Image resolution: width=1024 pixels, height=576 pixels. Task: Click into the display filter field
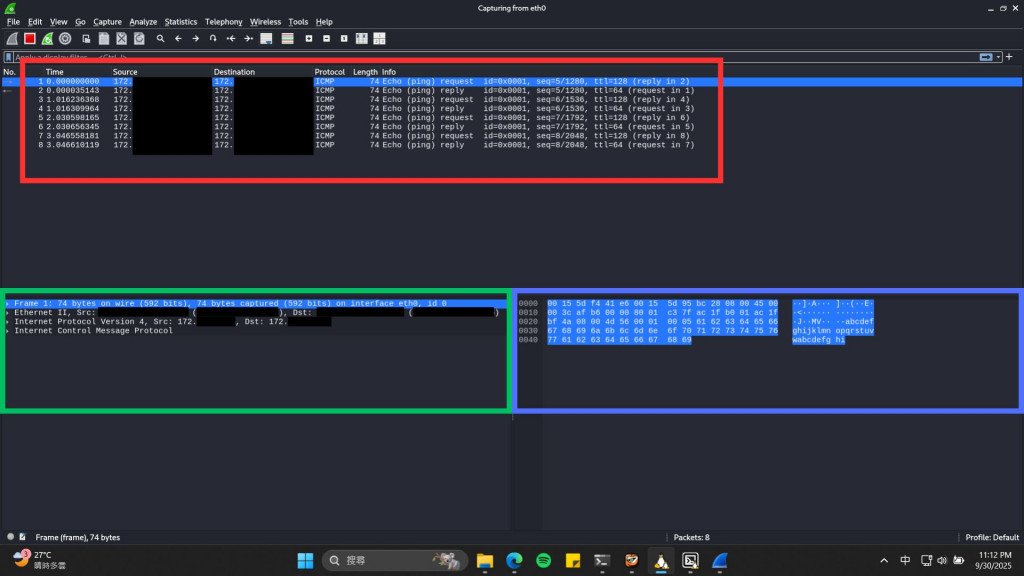coord(493,57)
